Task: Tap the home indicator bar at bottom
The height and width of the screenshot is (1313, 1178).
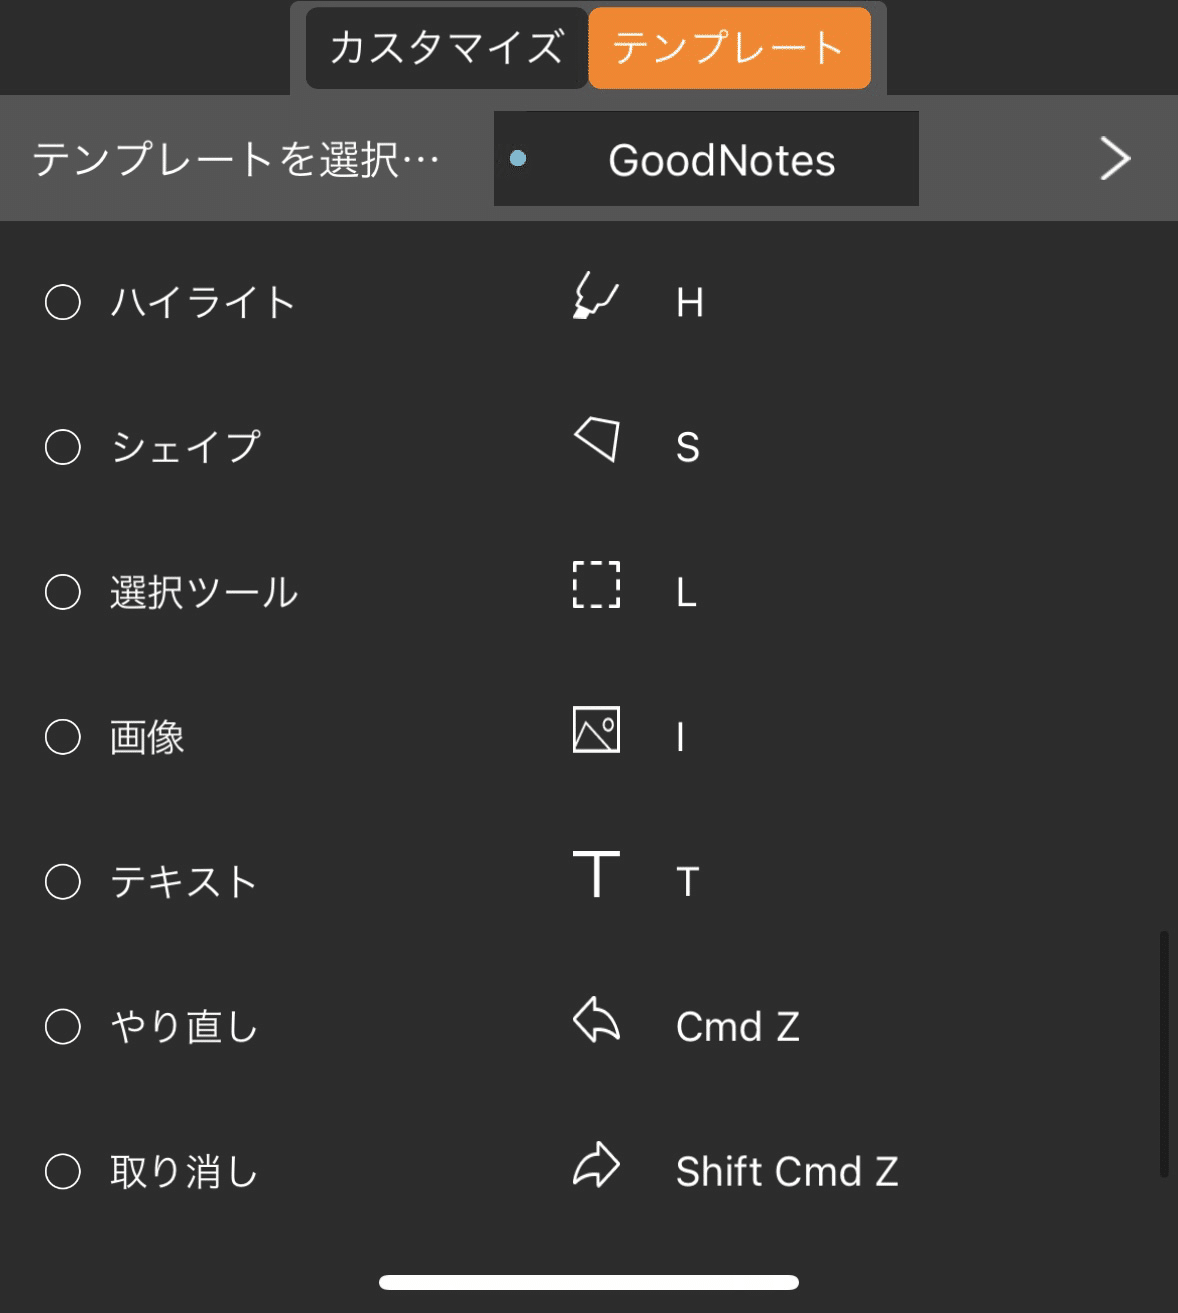Action: click(x=589, y=1282)
